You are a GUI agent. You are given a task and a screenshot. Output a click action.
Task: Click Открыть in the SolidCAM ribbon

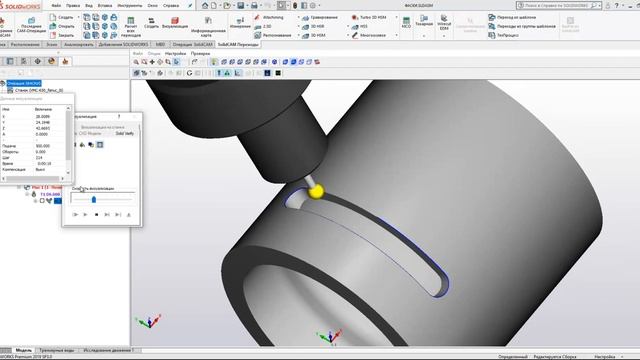click(62, 26)
